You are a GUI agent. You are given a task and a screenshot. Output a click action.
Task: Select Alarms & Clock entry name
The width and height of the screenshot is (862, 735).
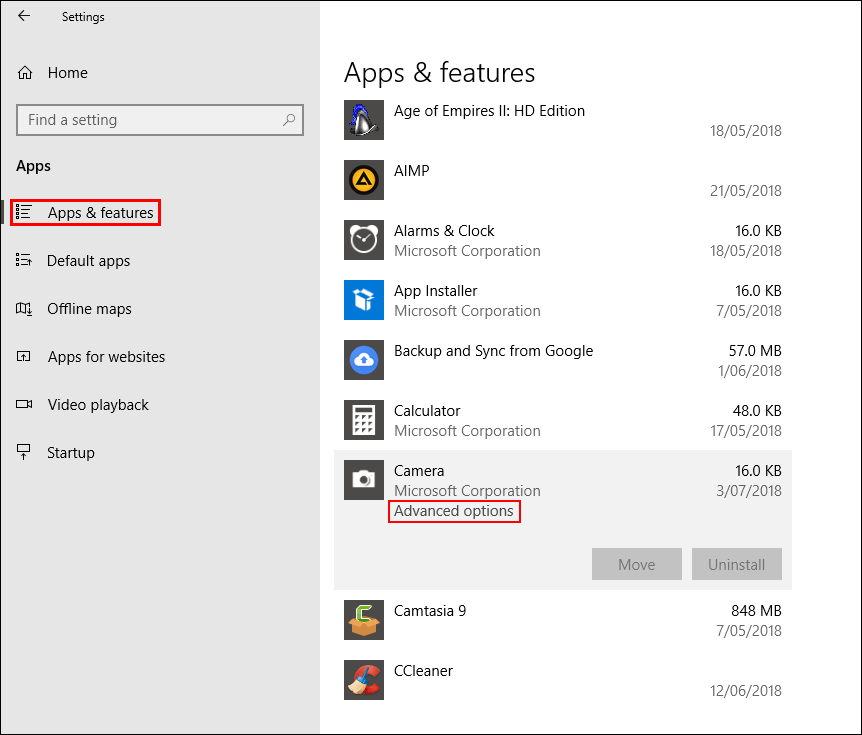[x=444, y=230]
